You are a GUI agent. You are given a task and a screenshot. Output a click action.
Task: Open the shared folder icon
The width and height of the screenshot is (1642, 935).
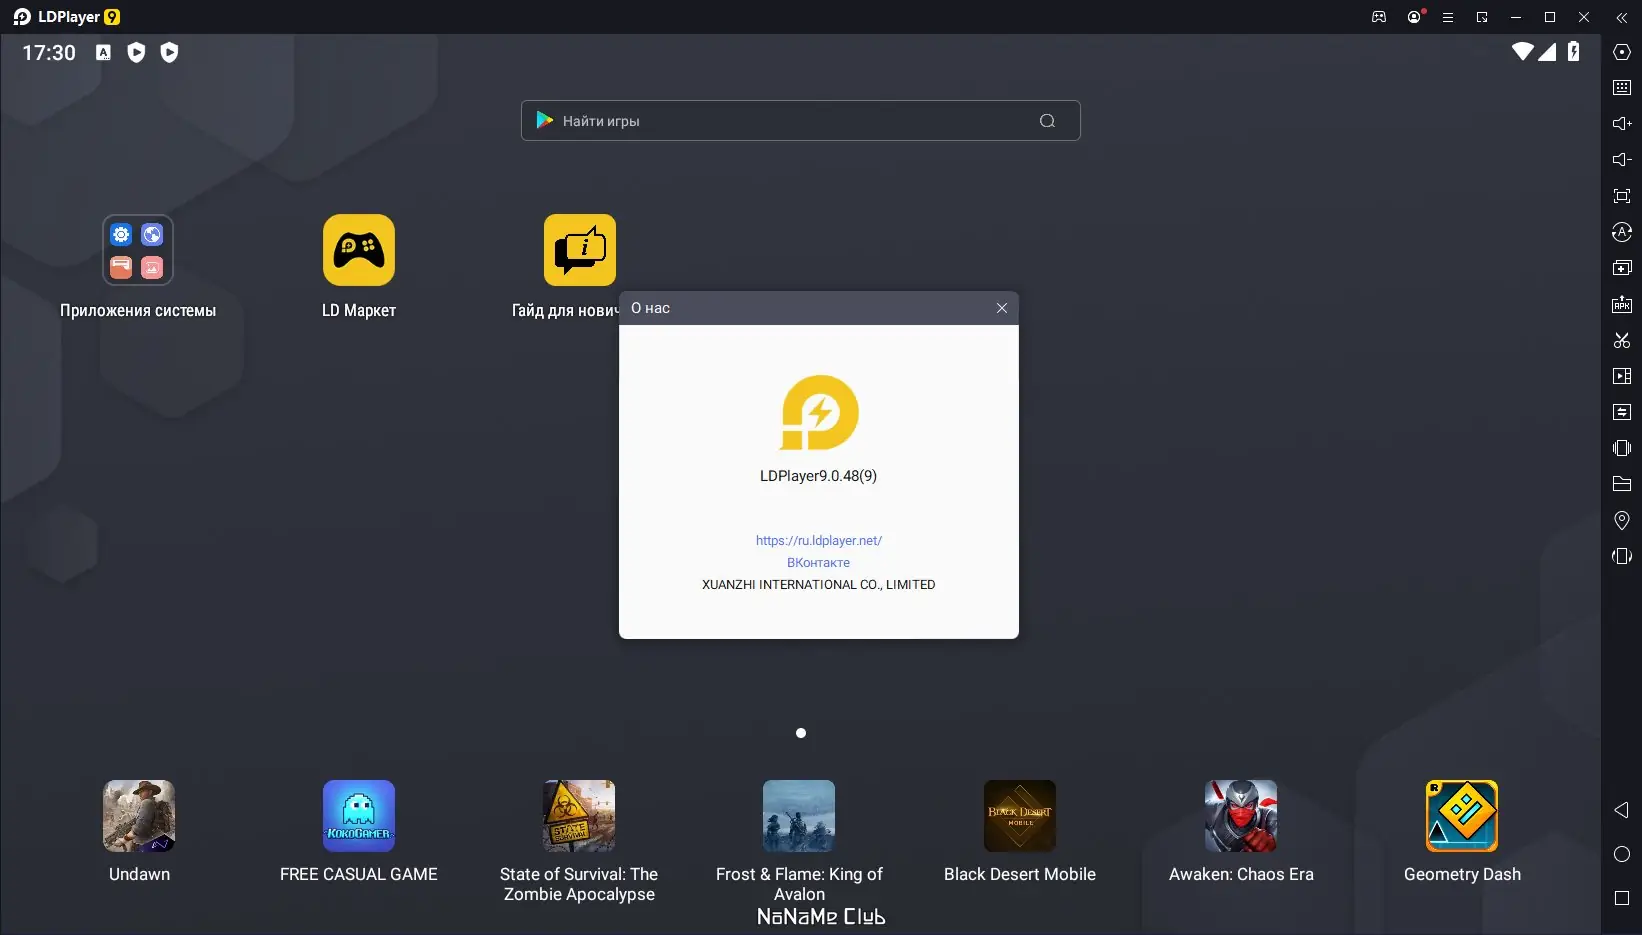point(1622,484)
